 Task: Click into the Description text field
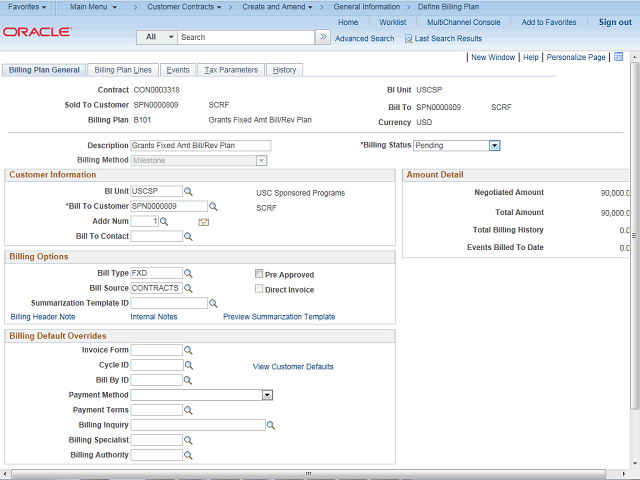pos(200,145)
